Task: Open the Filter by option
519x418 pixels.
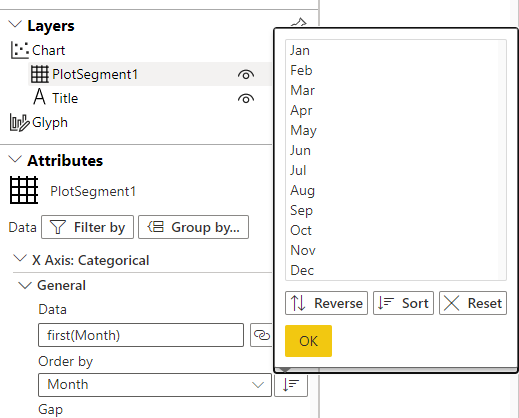Action: click(87, 227)
